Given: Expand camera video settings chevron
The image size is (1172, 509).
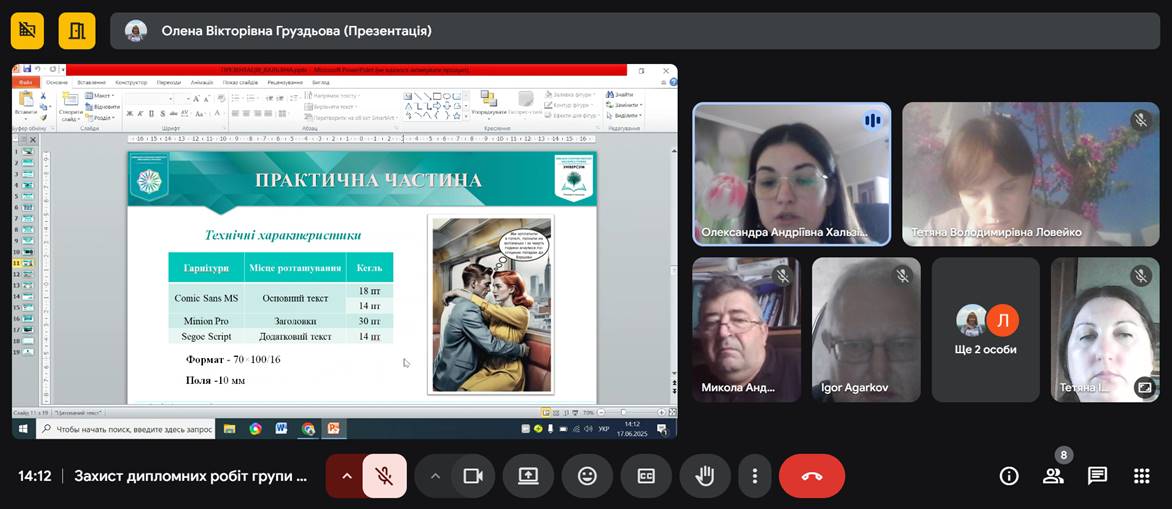Looking at the screenshot, I should (435, 476).
